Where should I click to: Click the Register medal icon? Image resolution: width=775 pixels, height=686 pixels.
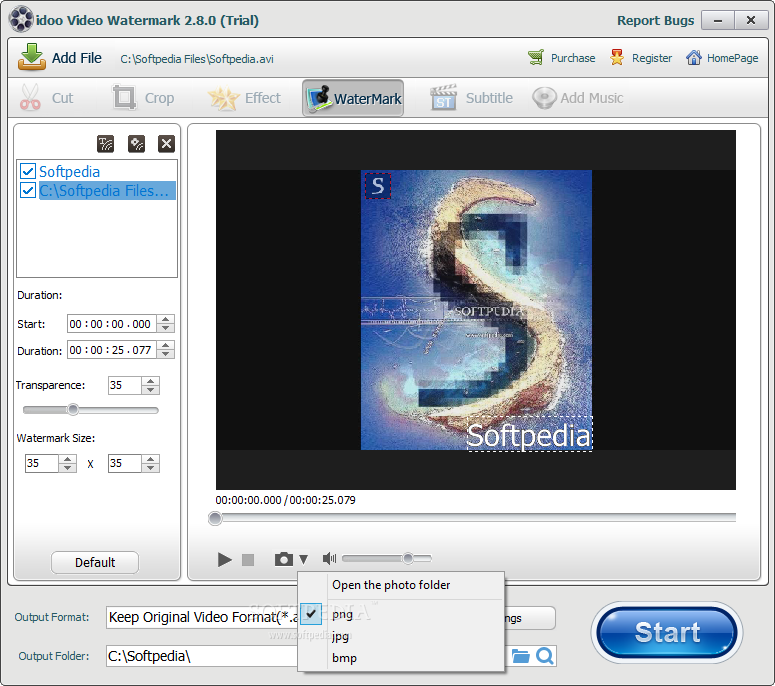617,58
